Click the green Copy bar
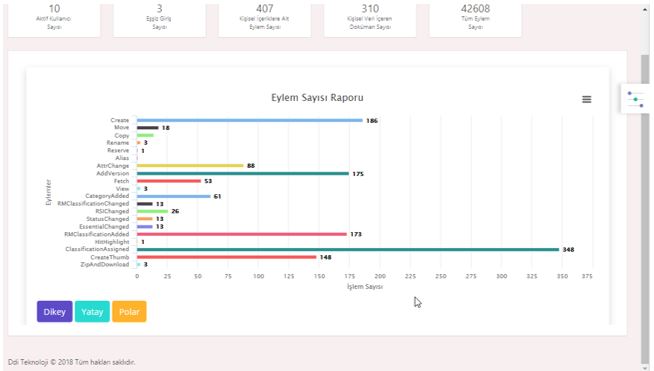This screenshot has width=654, height=371. 145,135
